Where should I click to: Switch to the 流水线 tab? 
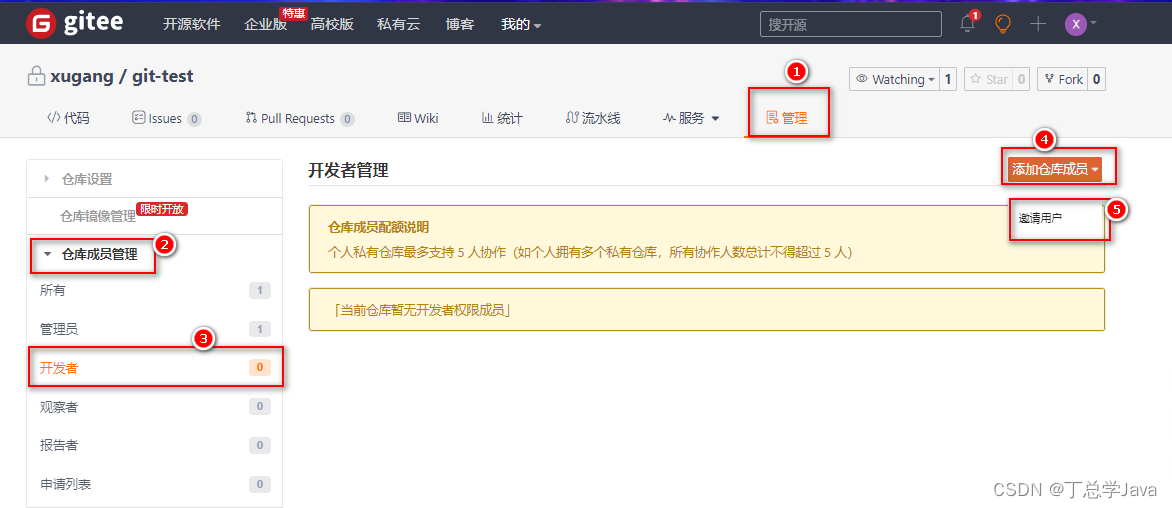point(593,118)
